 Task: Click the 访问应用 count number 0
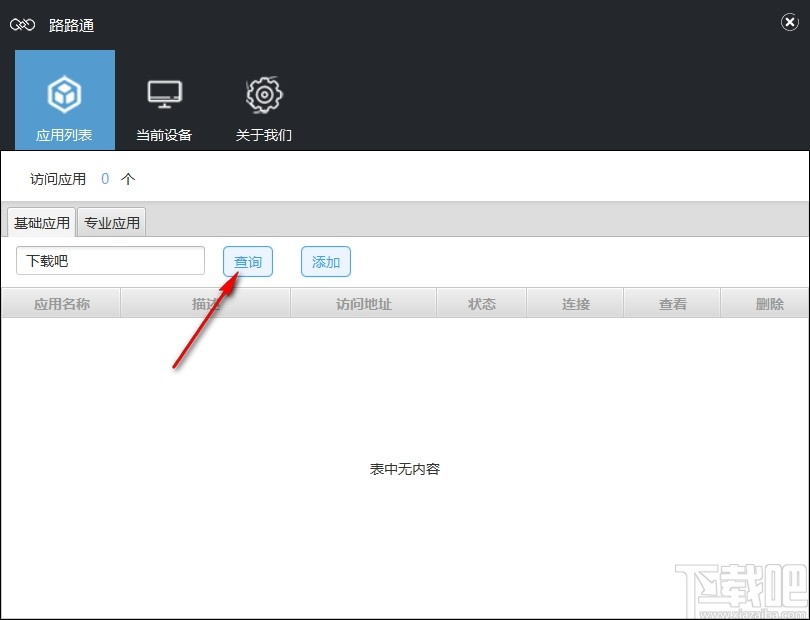click(107, 180)
